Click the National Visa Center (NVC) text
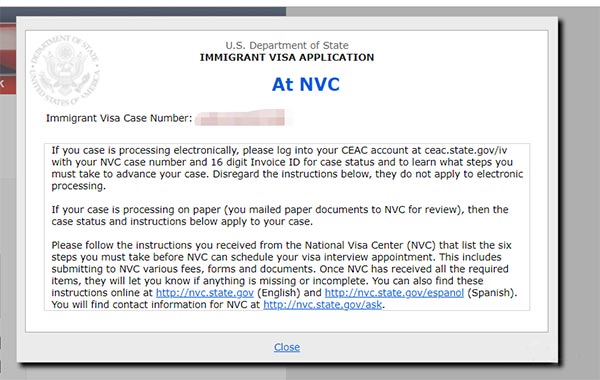Image resolution: width=600 pixels, height=380 pixels. (x=370, y=245)
